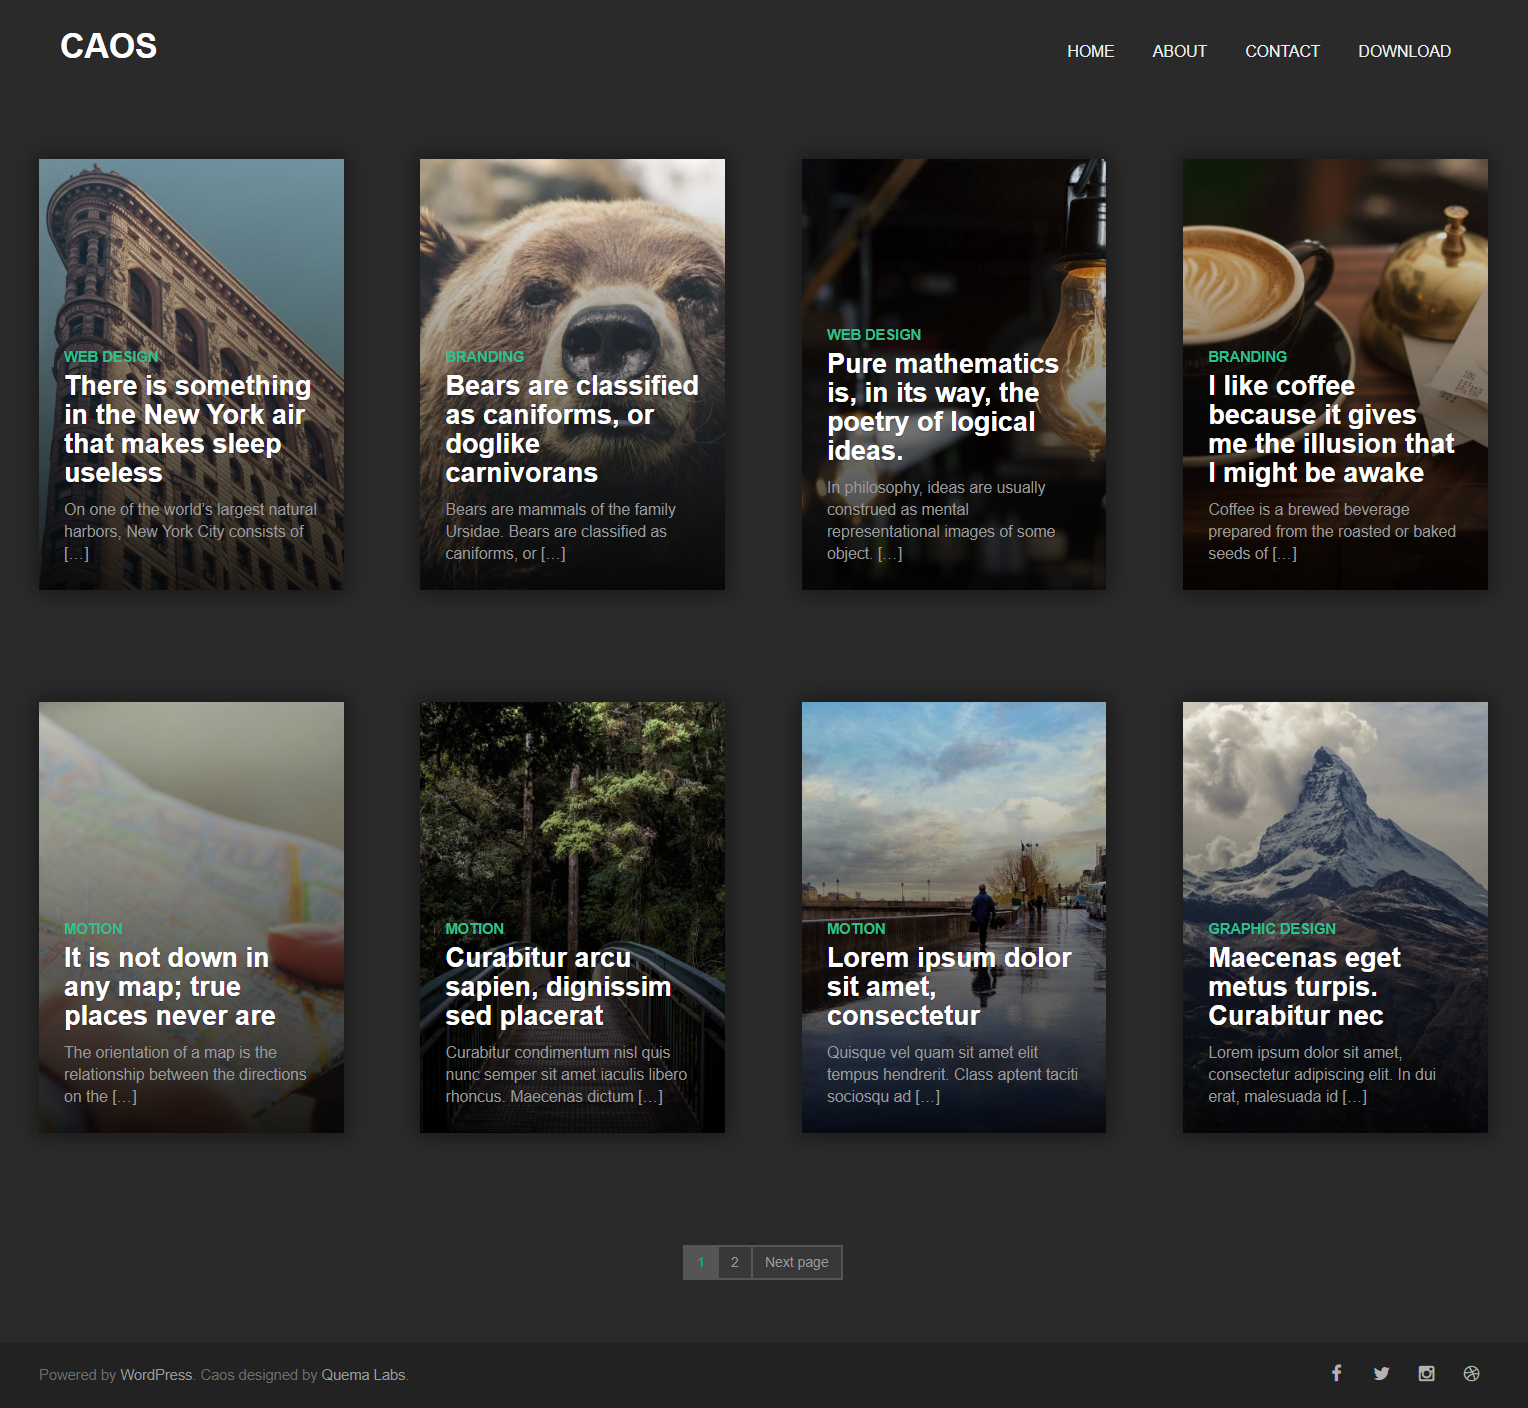The width and height of the screenshot is (1528, 1408).
Task: Click MOTION category on map post
Action: [93, 929]
